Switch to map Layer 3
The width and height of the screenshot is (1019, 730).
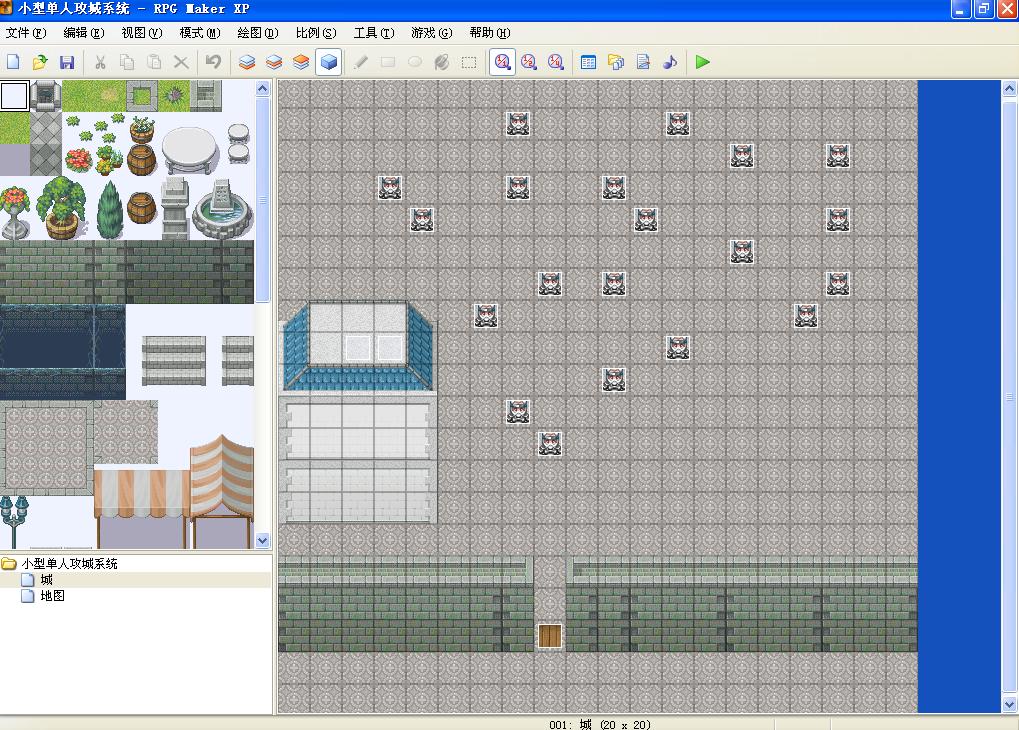(302, 62)
